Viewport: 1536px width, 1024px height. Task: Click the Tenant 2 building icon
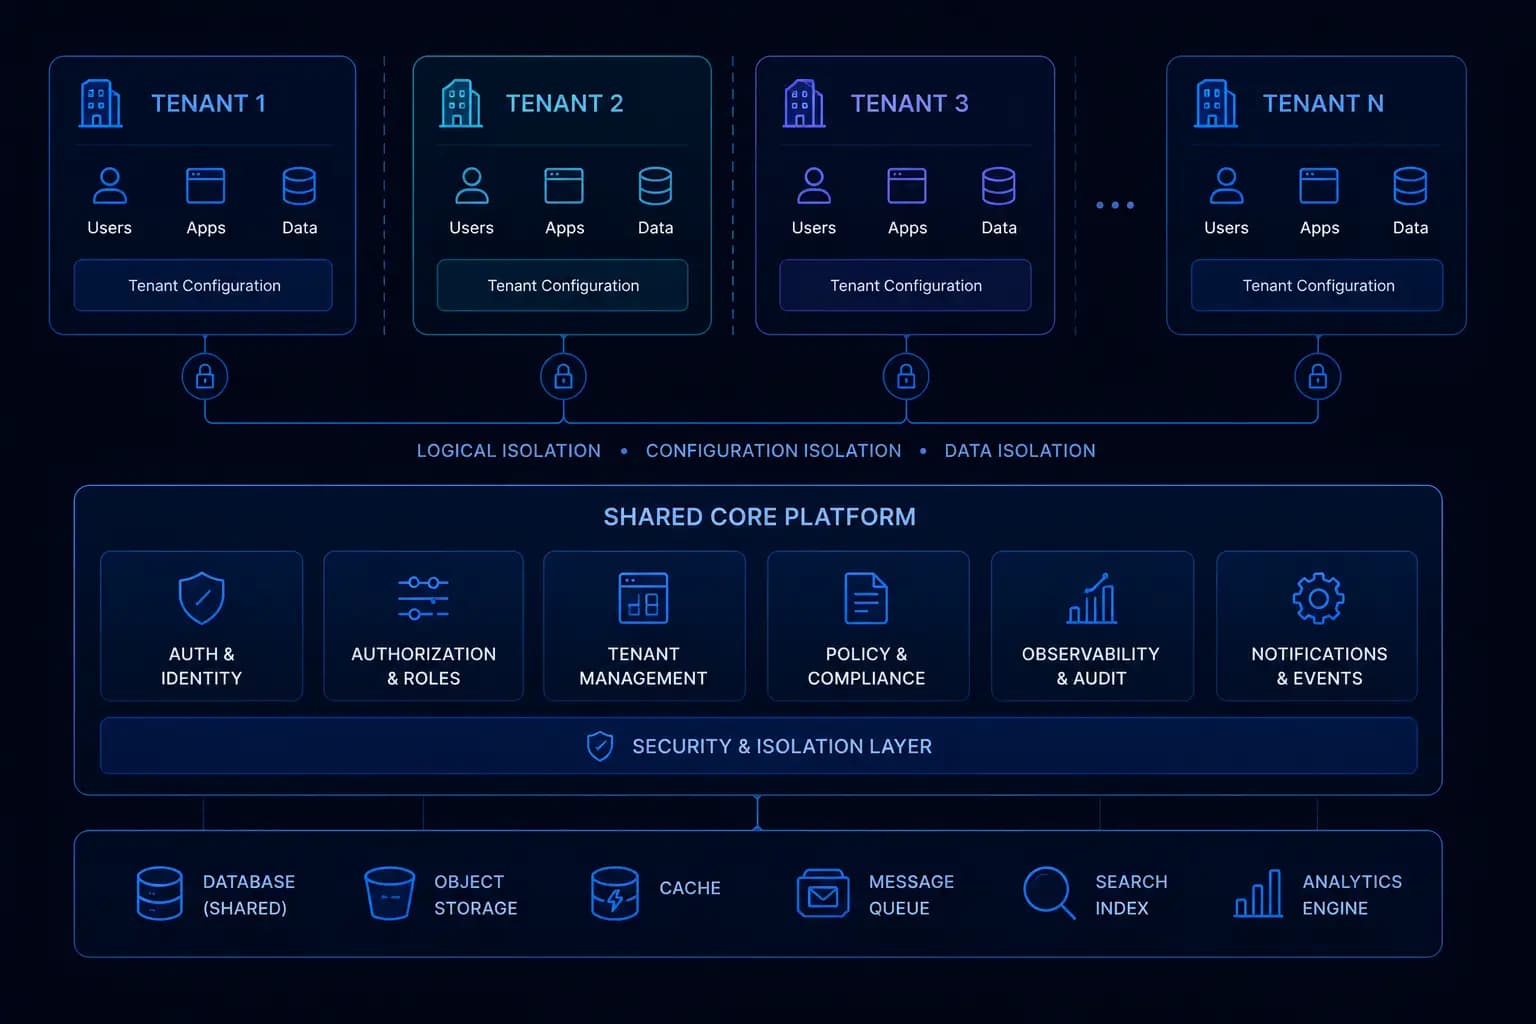click(x=461, y=103)
